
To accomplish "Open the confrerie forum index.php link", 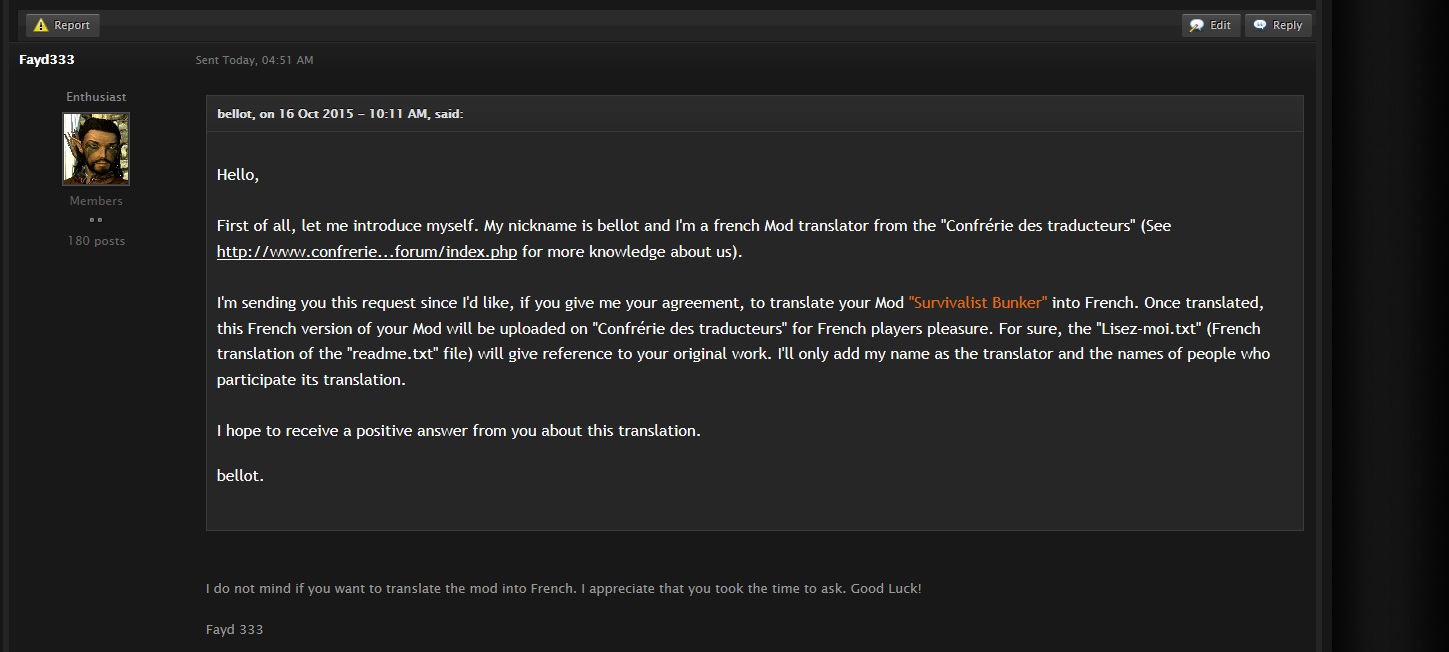I will point(367,252).
